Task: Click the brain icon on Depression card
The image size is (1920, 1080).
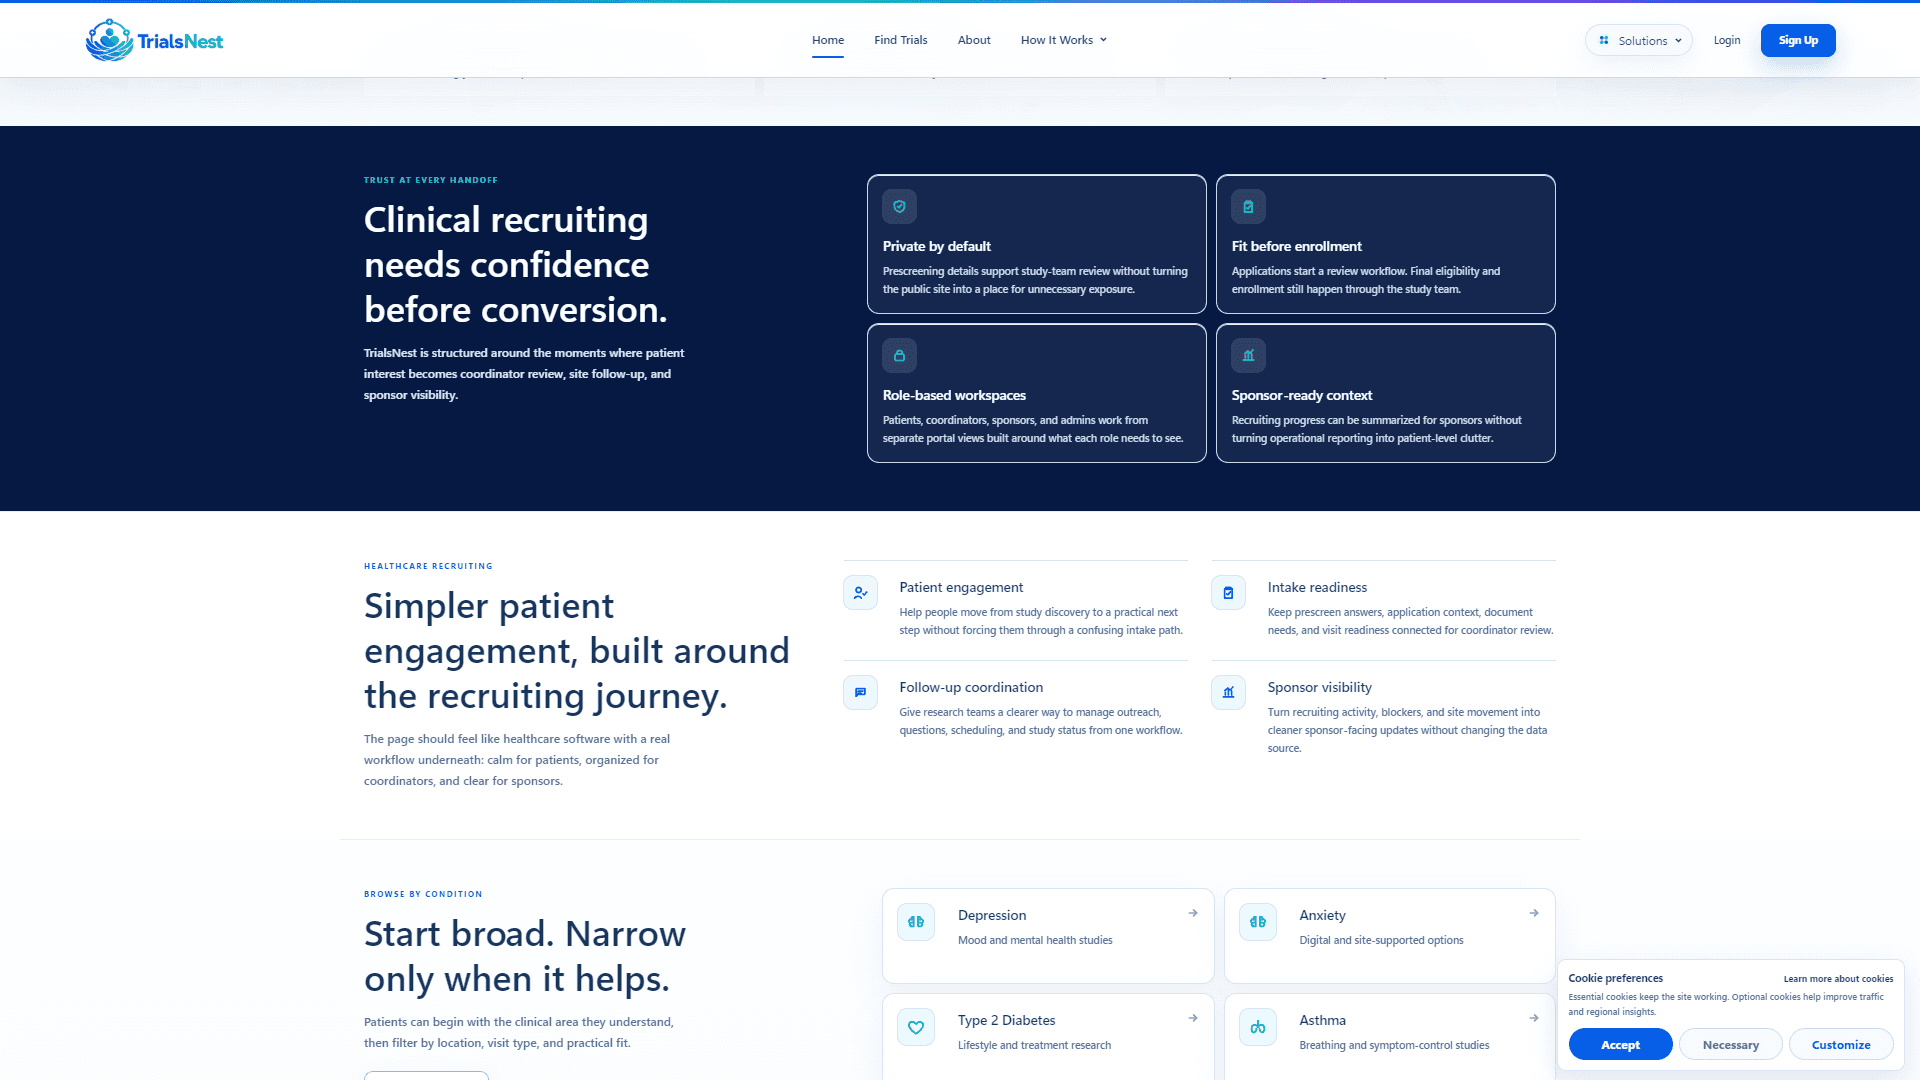Action: click(x=916, y=922)
